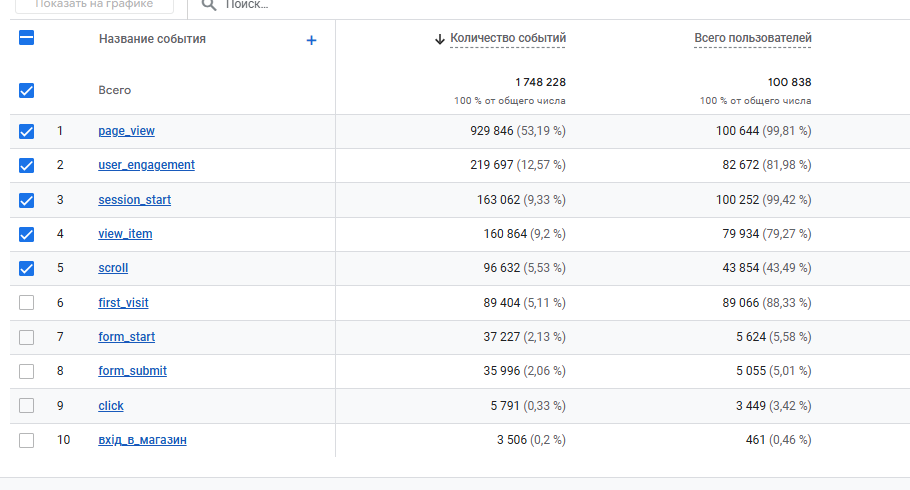
Task: Sort by Всего пользователей column header
Action: [752, 39]
